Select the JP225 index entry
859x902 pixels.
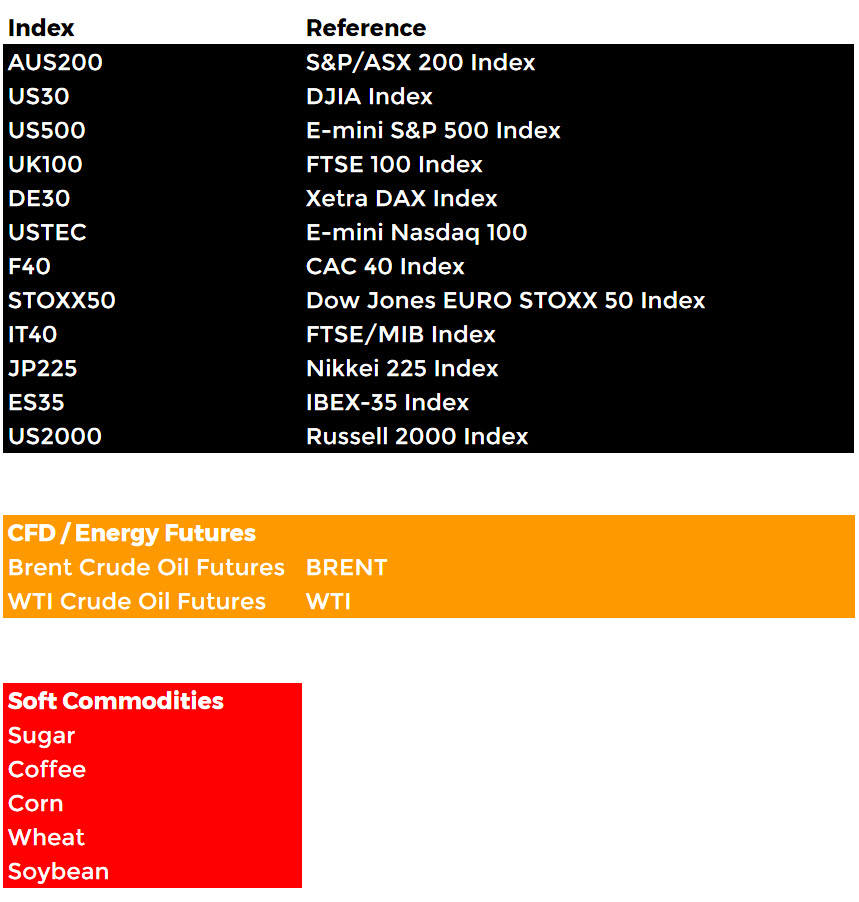(43, 368)
